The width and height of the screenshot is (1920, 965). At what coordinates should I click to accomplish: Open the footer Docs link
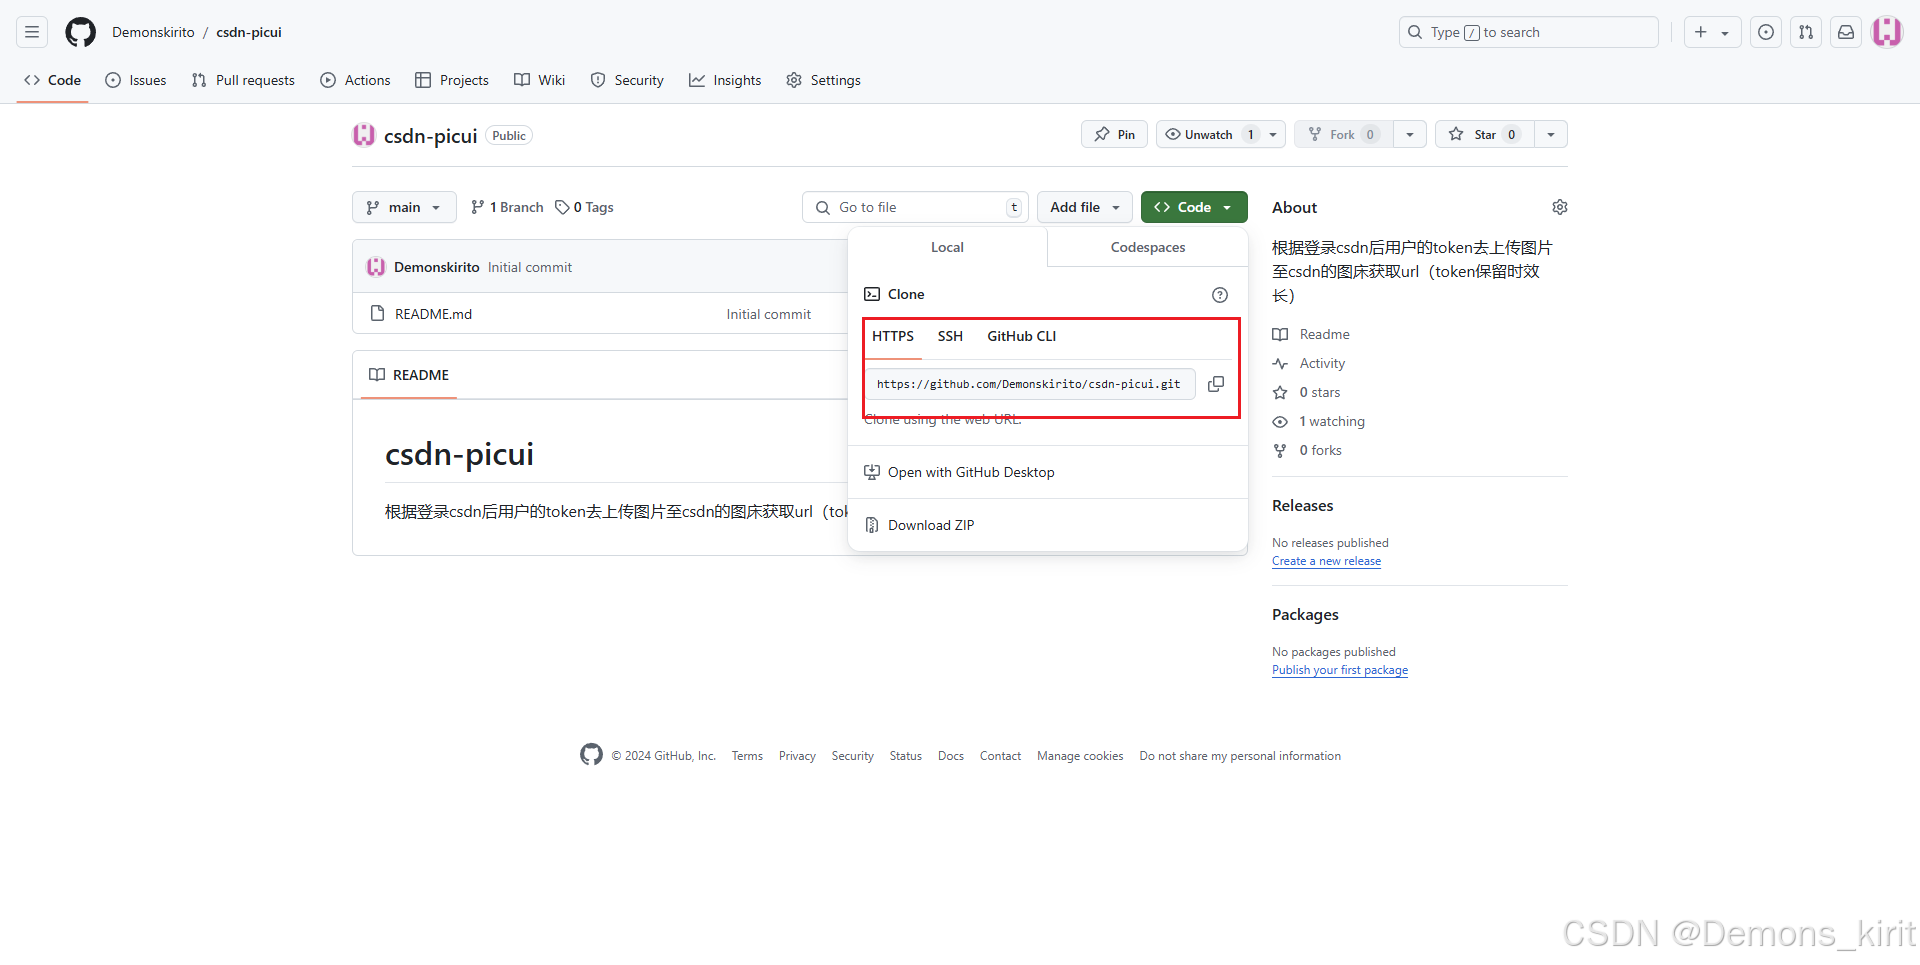[x=951, y=756]
